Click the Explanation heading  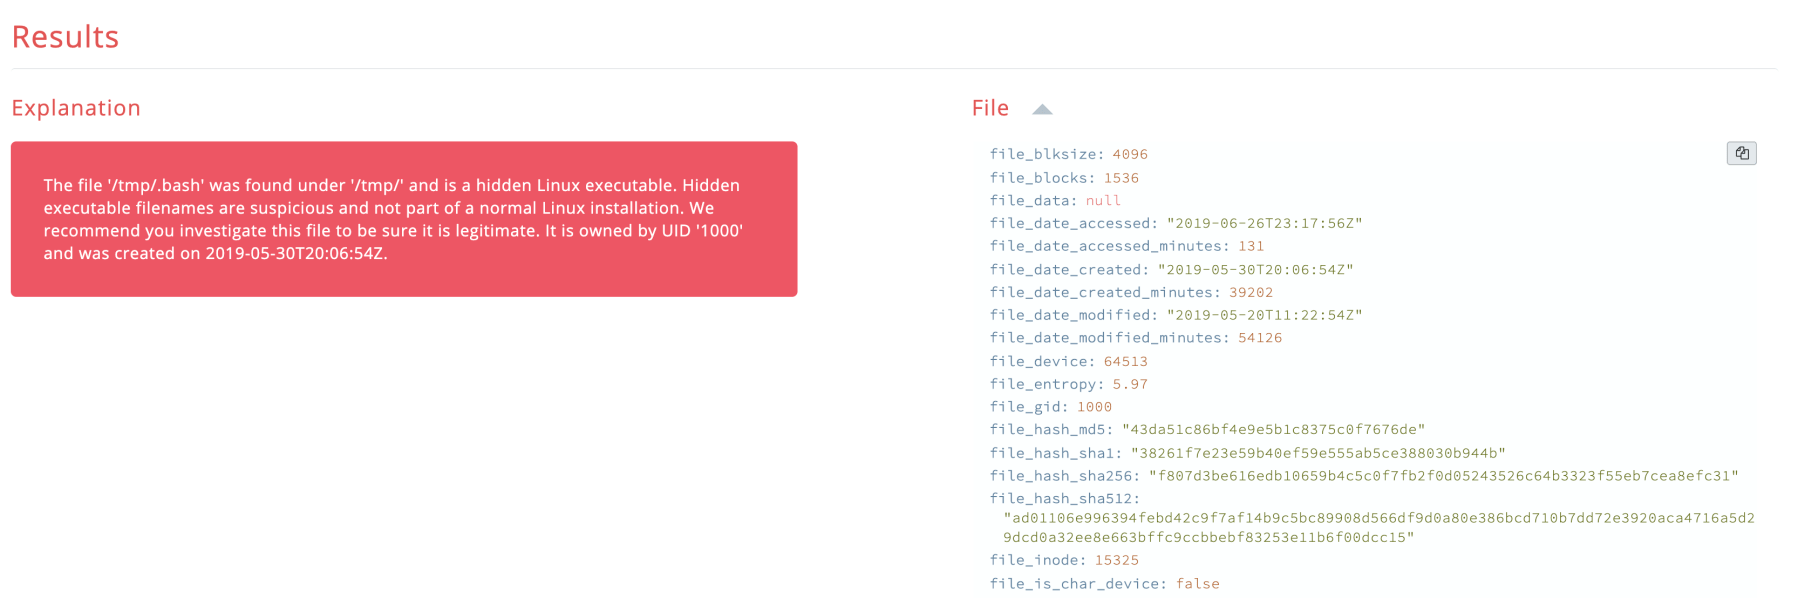[x=76, y=108]
